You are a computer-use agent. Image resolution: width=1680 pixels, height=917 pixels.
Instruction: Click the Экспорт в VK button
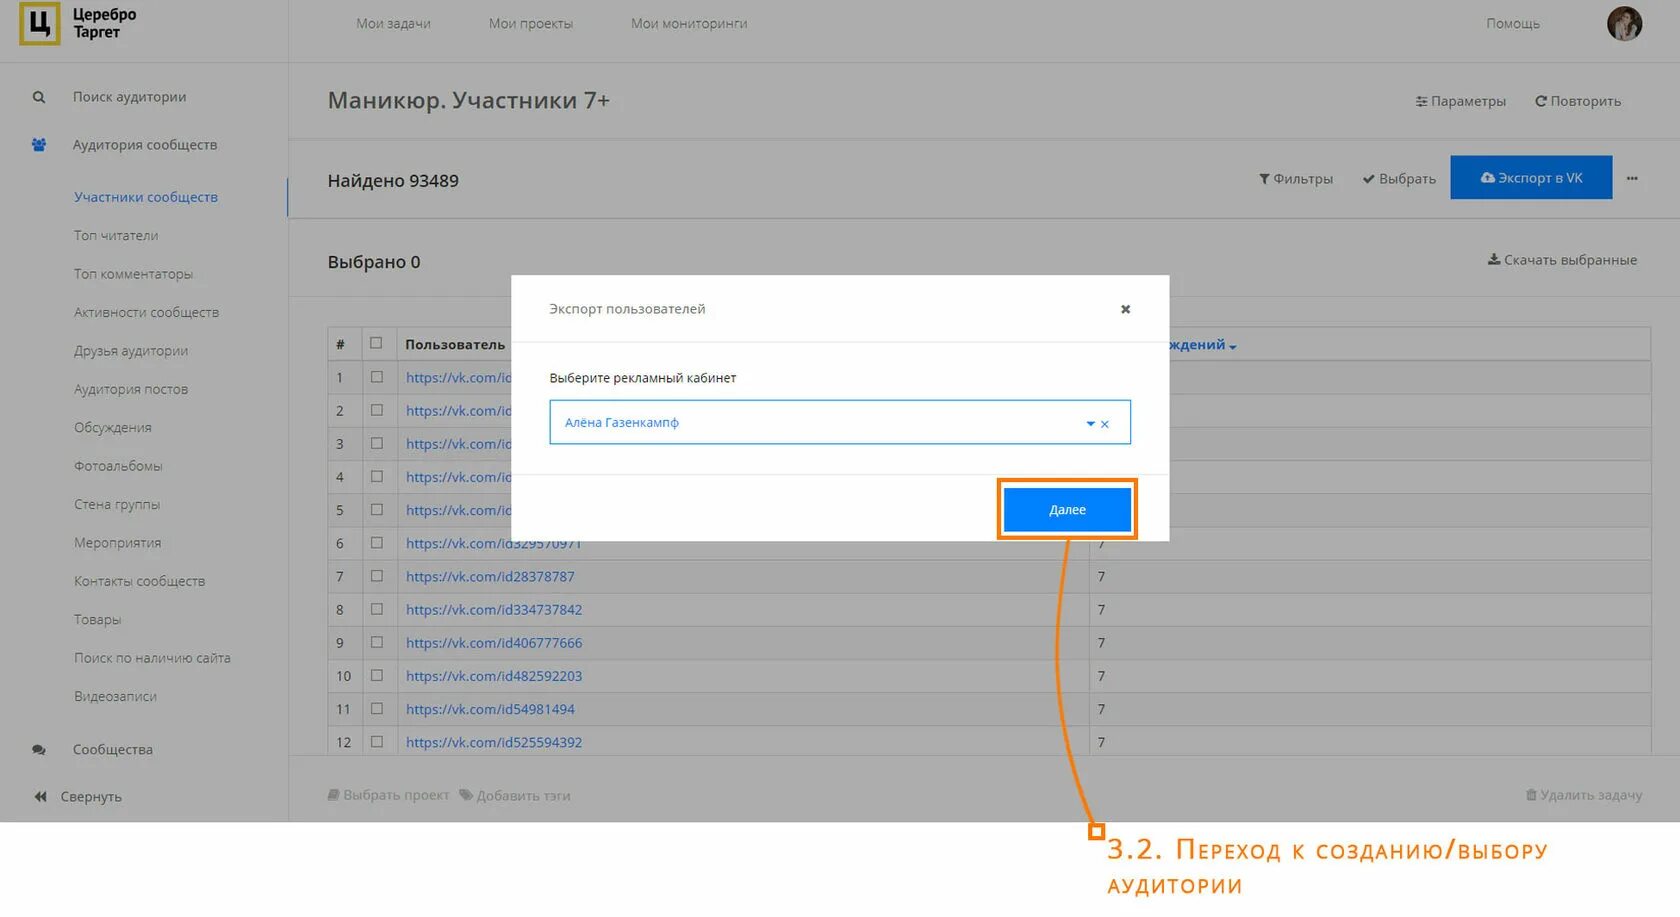click(1531, 177)
